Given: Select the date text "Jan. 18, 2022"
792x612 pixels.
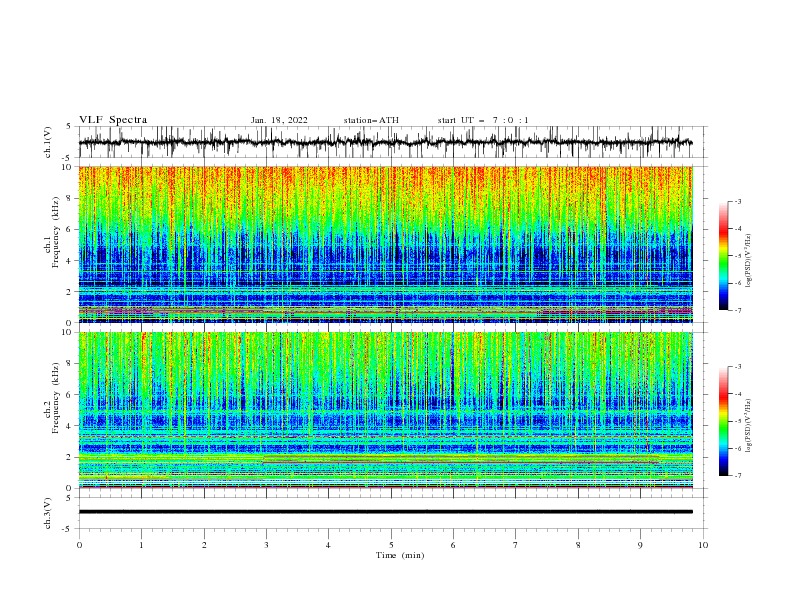Looking at the screenshot, I should pos(279,120).
